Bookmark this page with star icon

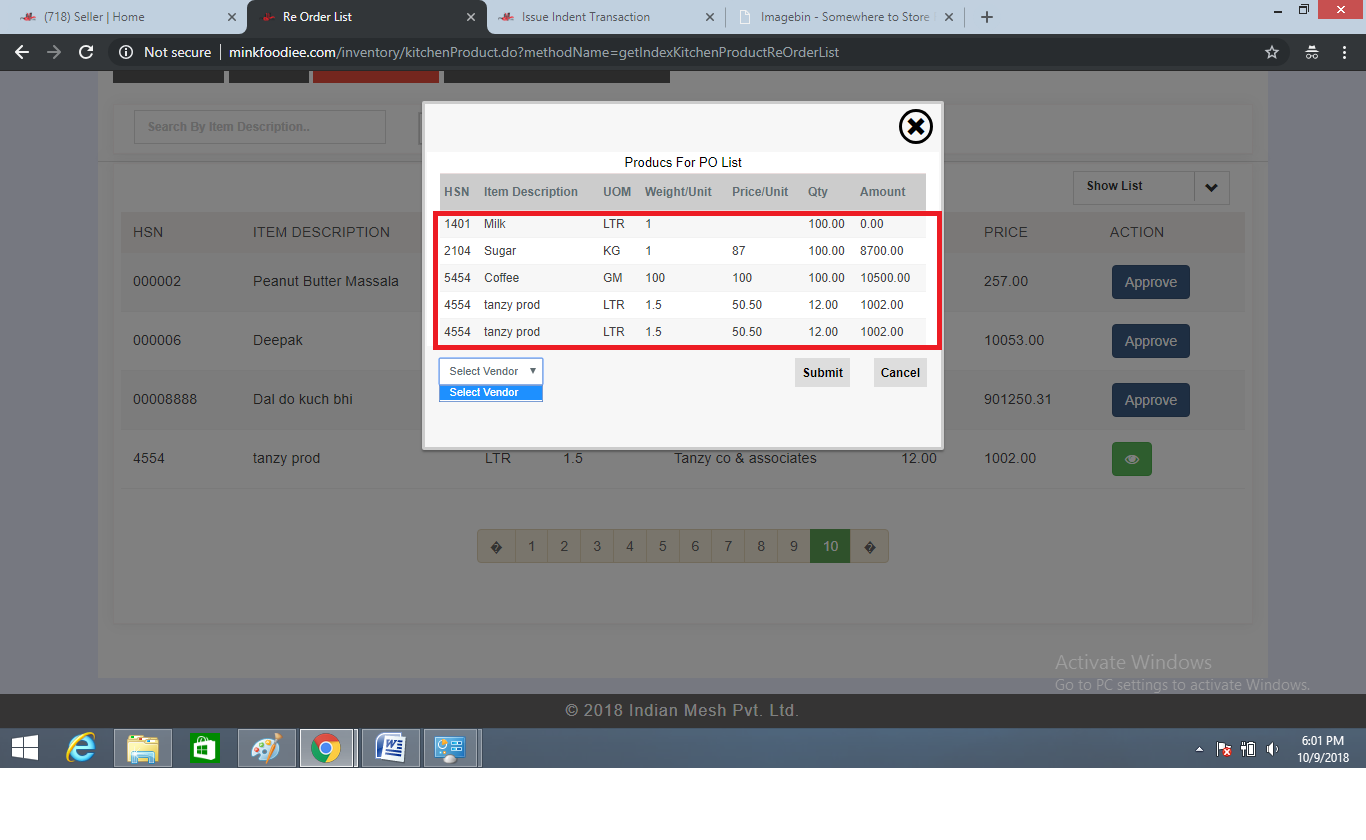1272,52
